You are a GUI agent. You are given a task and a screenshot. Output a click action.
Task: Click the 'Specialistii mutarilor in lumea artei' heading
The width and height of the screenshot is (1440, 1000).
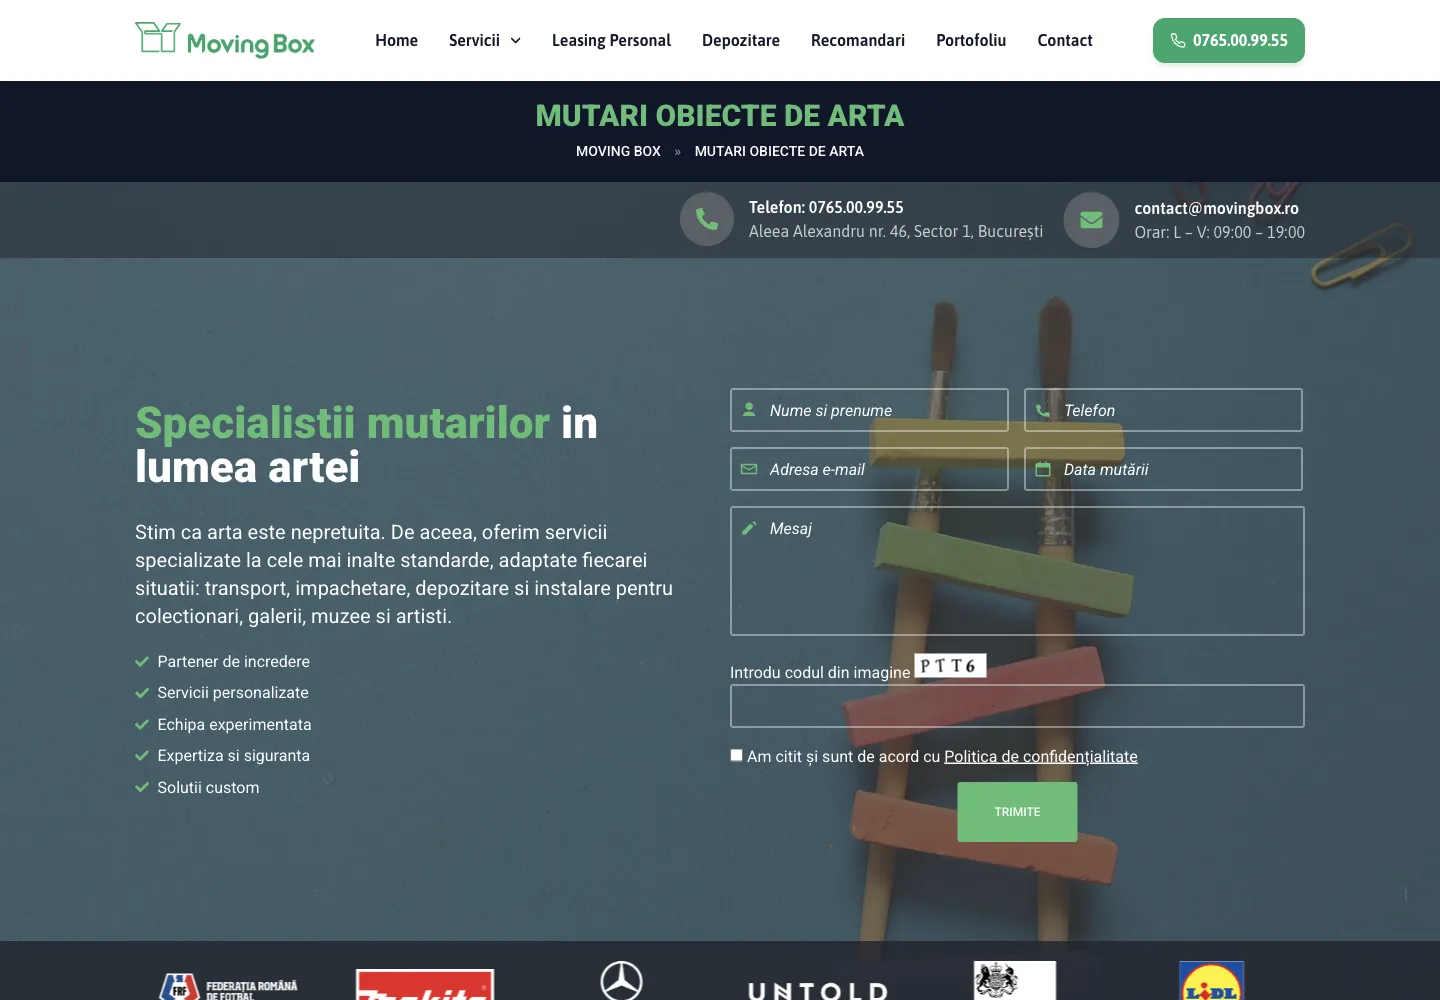[x=366, y=445]
